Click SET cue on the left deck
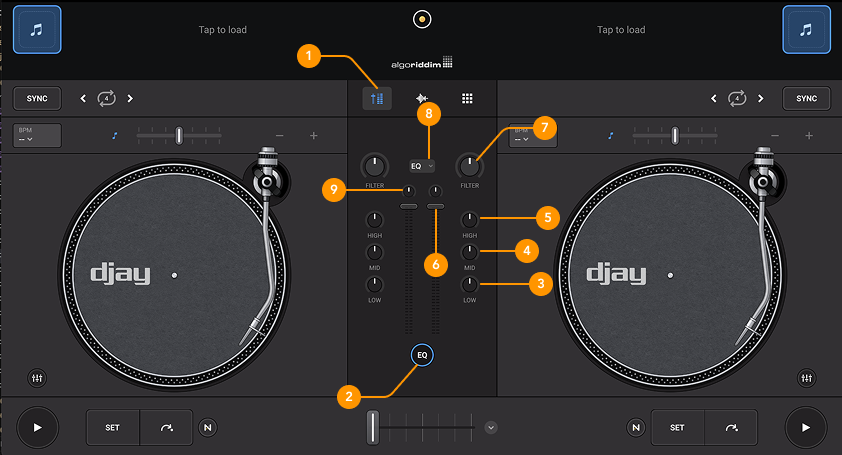This screenshot has width=842, height=455. [x=113, y=428]
